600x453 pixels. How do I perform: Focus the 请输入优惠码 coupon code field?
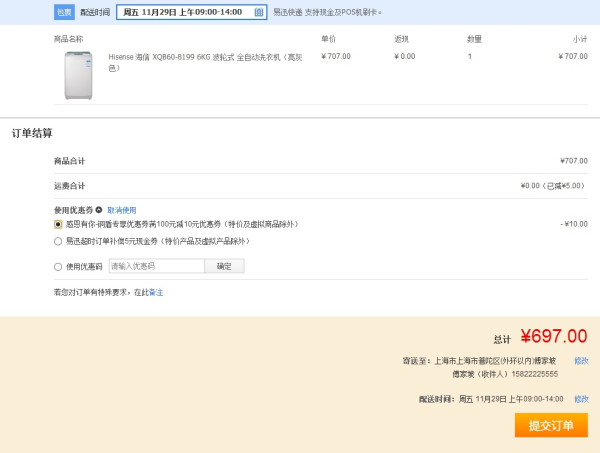157,266
